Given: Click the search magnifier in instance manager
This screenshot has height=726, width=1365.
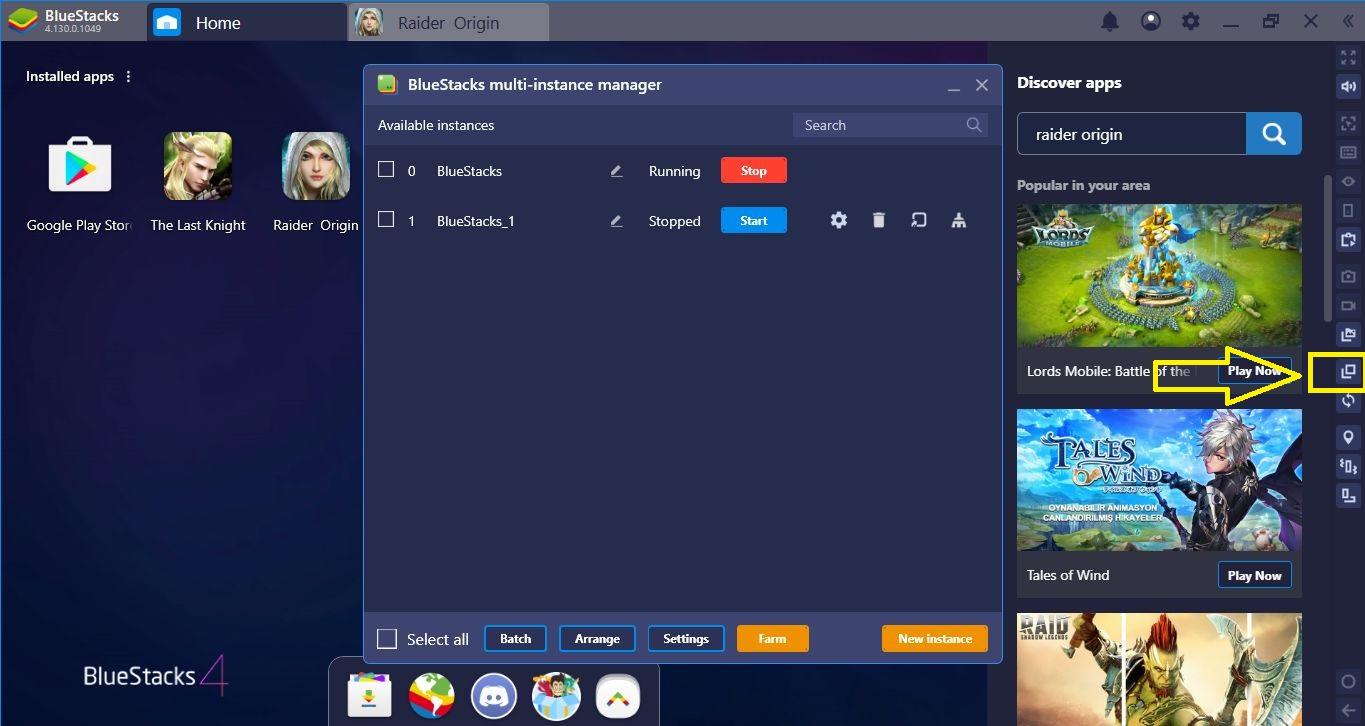Looking at the screenshot, I should click(x=974, y=125).
